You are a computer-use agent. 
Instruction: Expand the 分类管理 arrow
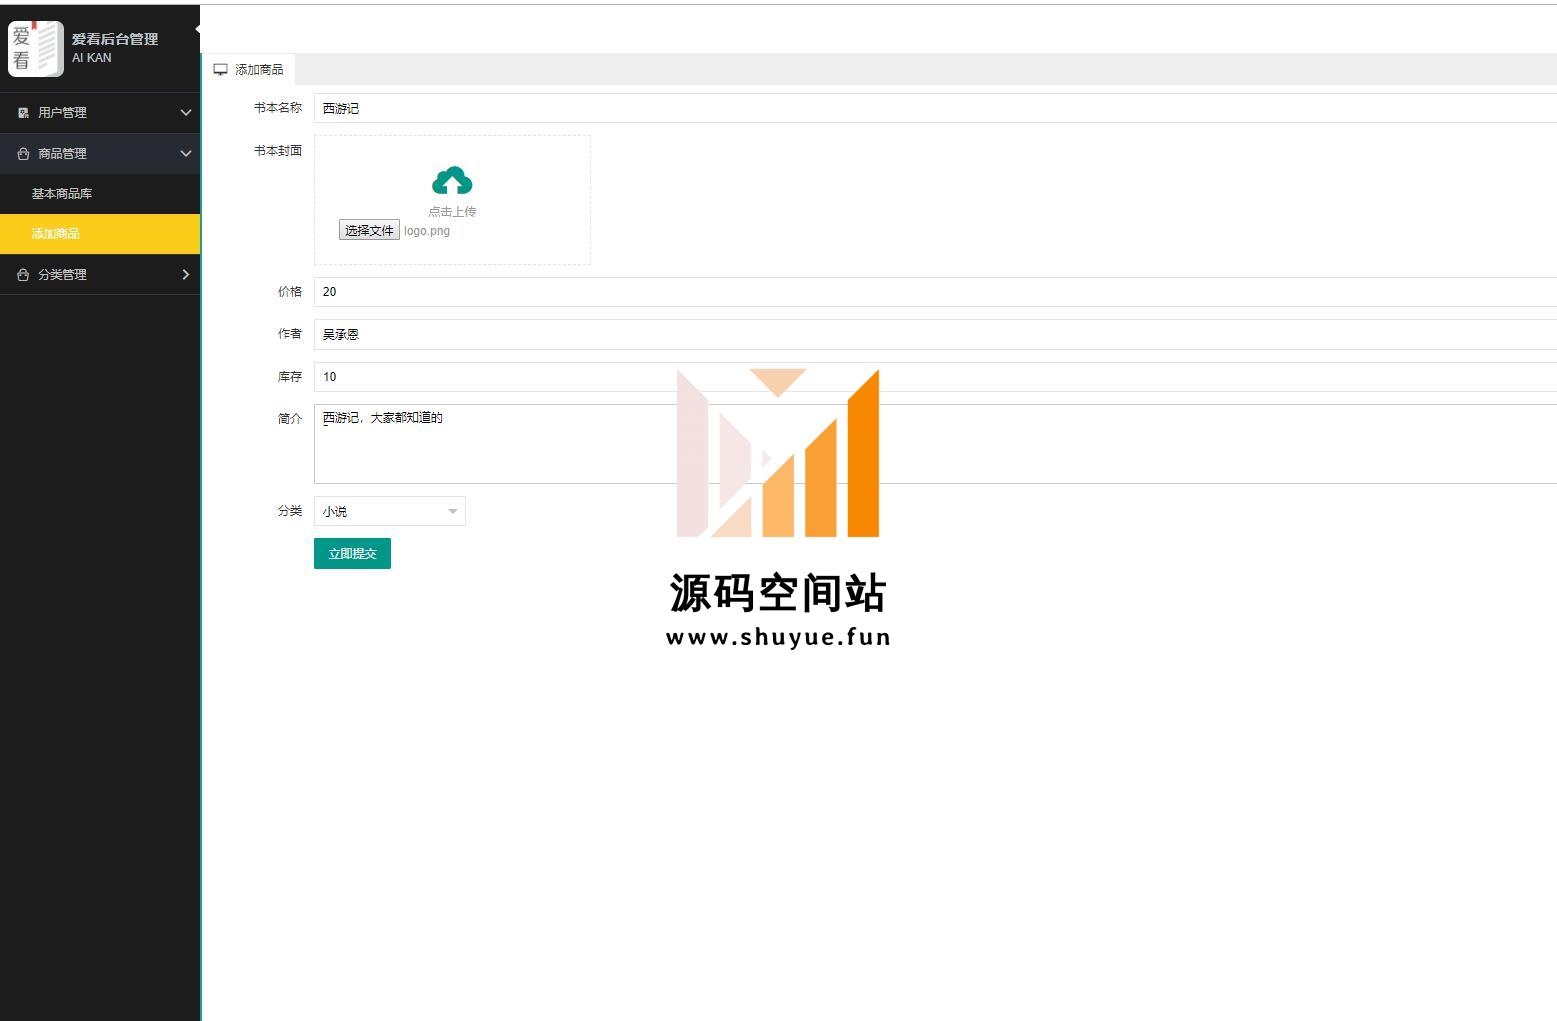click(185, 275)
